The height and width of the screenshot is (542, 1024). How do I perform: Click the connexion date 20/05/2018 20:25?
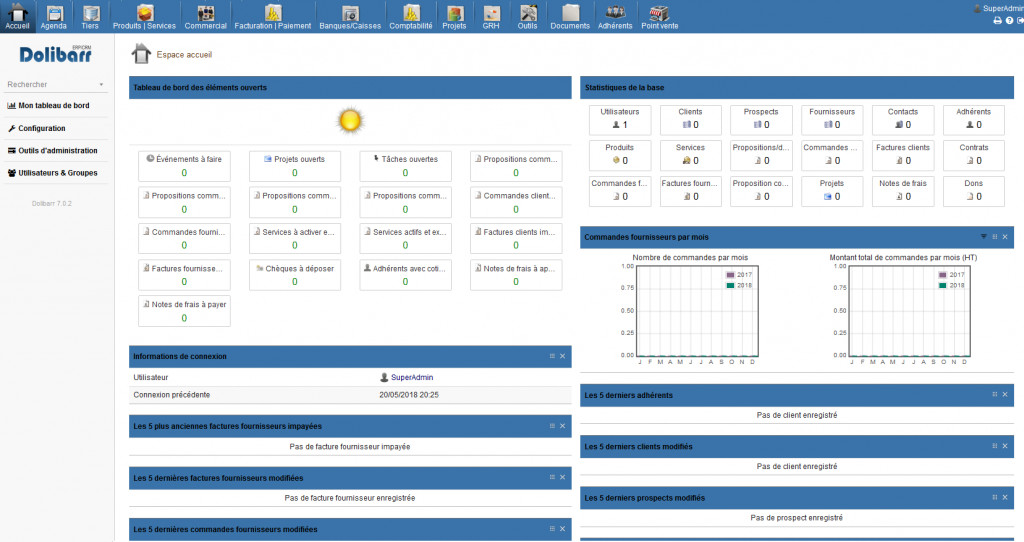coord(409,395)
